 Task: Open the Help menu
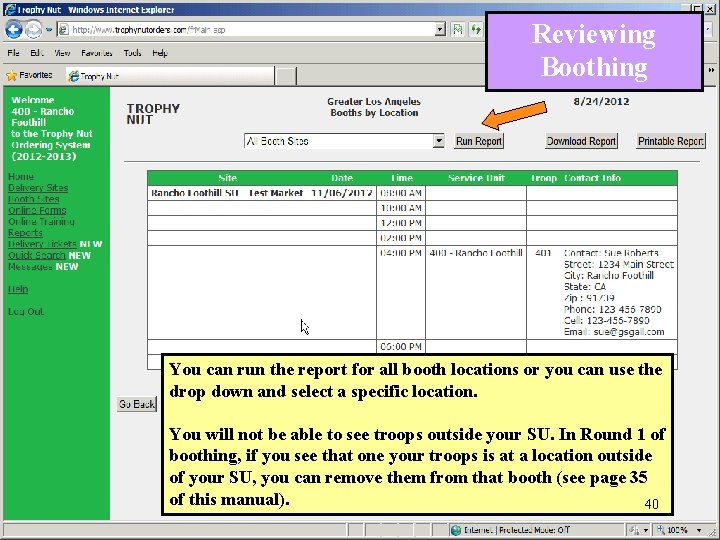click(x=160, y=53)
